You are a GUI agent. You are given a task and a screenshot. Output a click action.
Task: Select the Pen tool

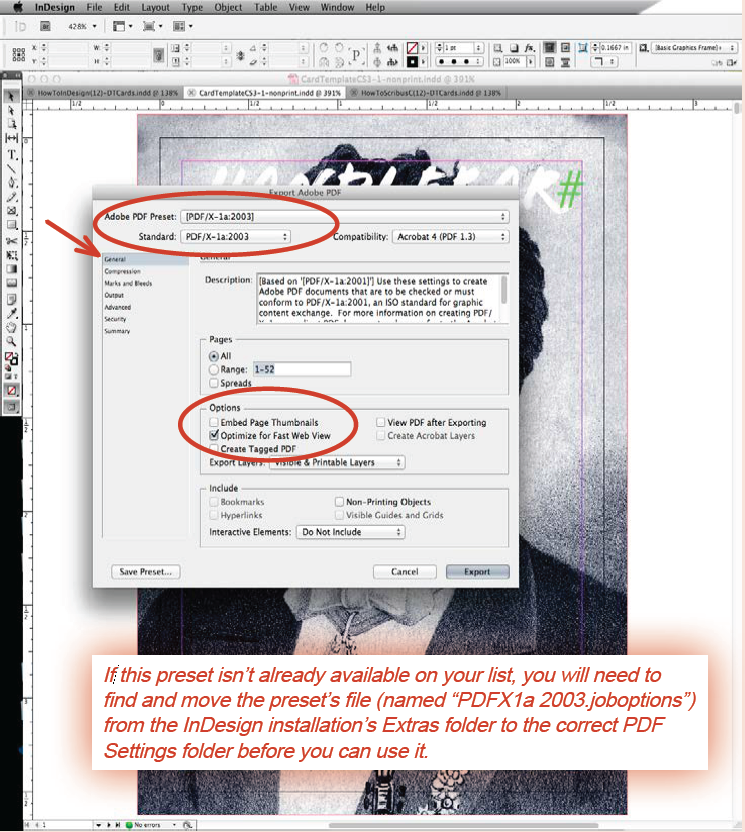tap(12, 183)
